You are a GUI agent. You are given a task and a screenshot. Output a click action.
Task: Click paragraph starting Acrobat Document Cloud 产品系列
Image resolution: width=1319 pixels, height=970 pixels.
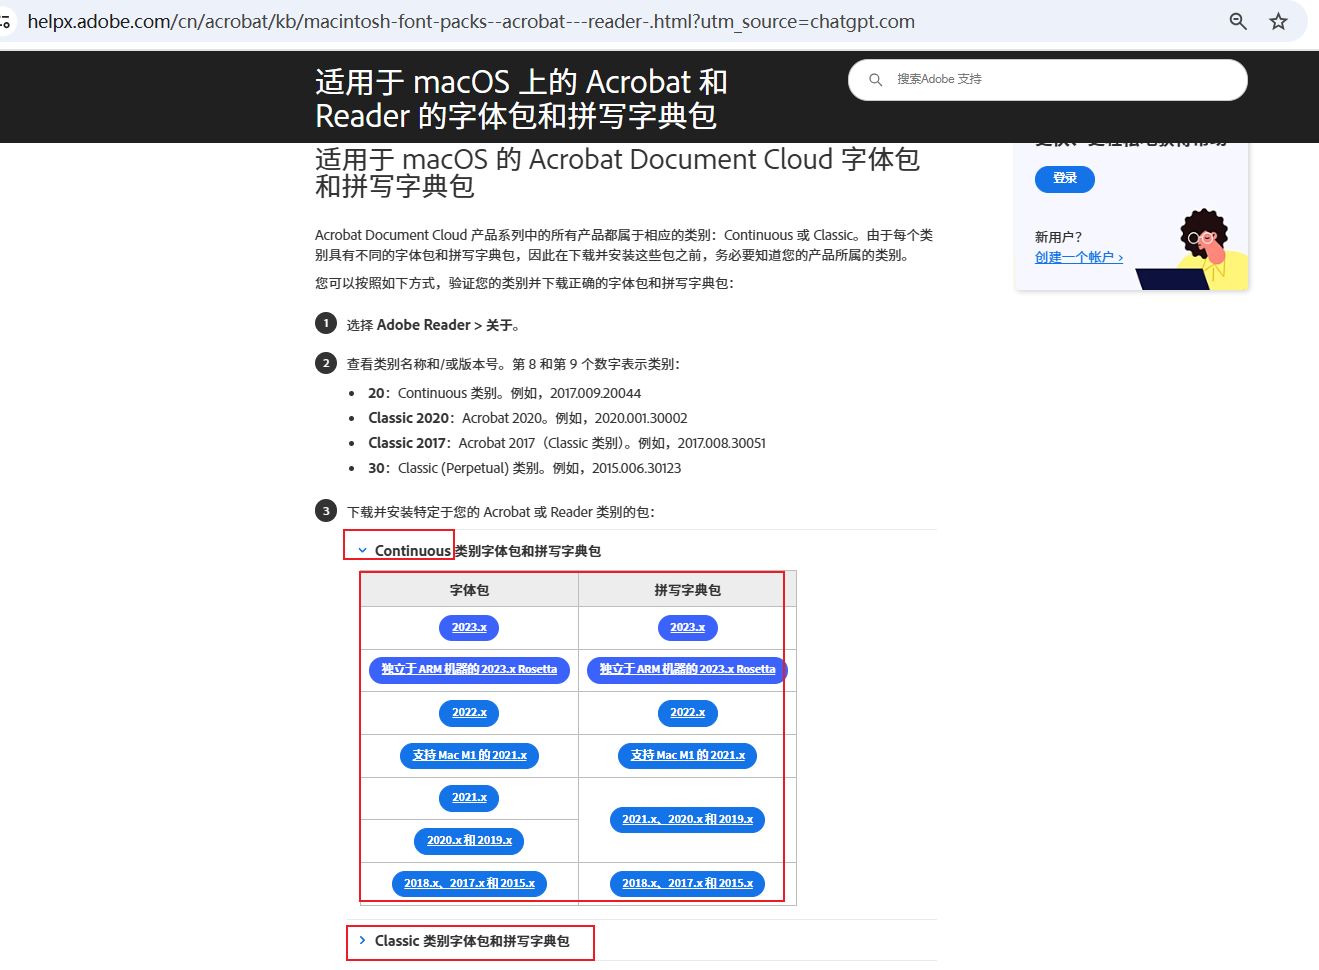pos(624,245)
